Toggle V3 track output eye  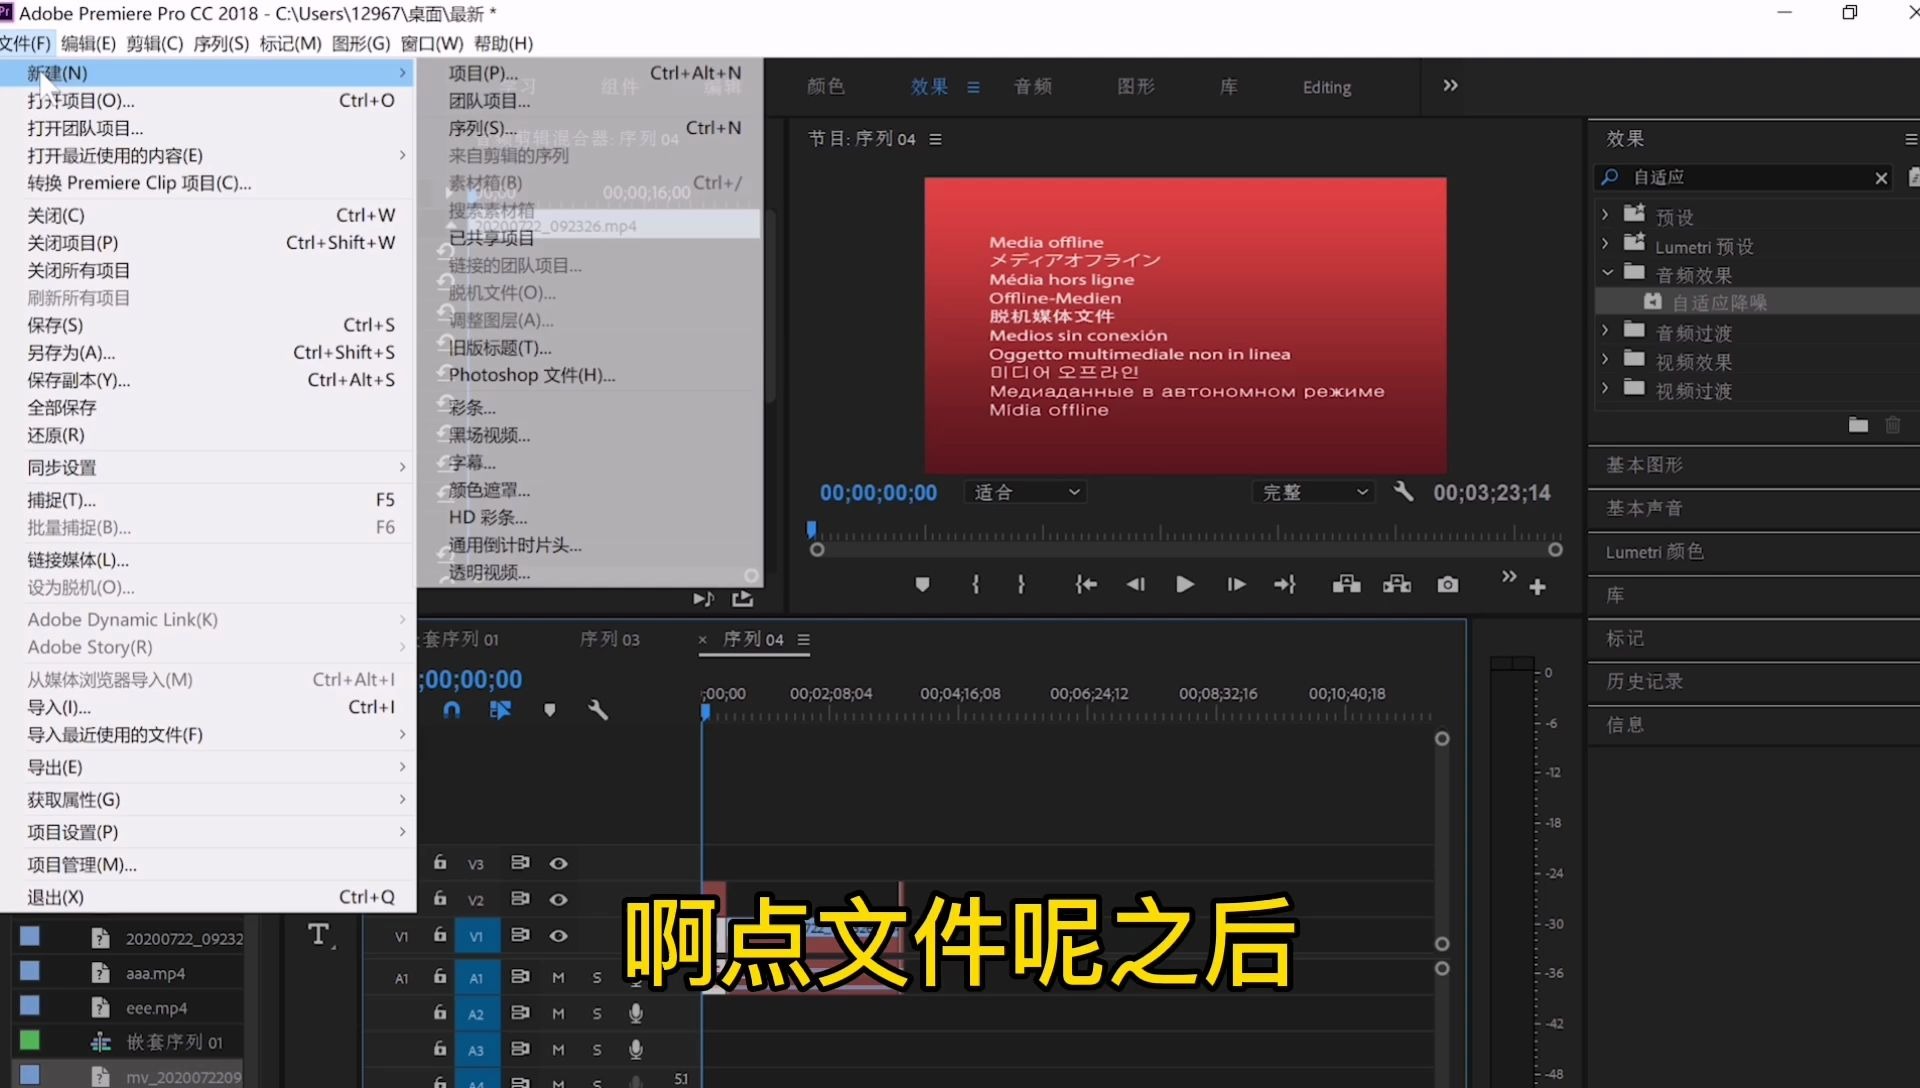coord(558,863)
